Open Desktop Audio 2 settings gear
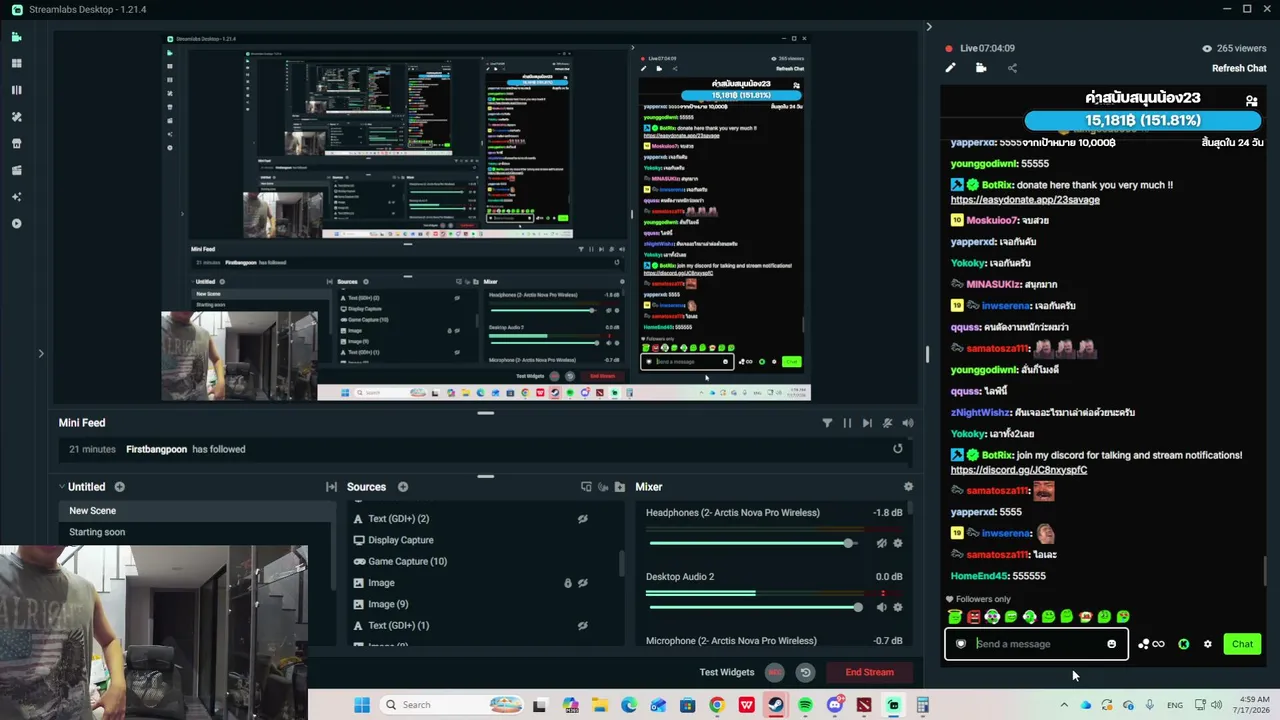 click(x=897, y=607)
